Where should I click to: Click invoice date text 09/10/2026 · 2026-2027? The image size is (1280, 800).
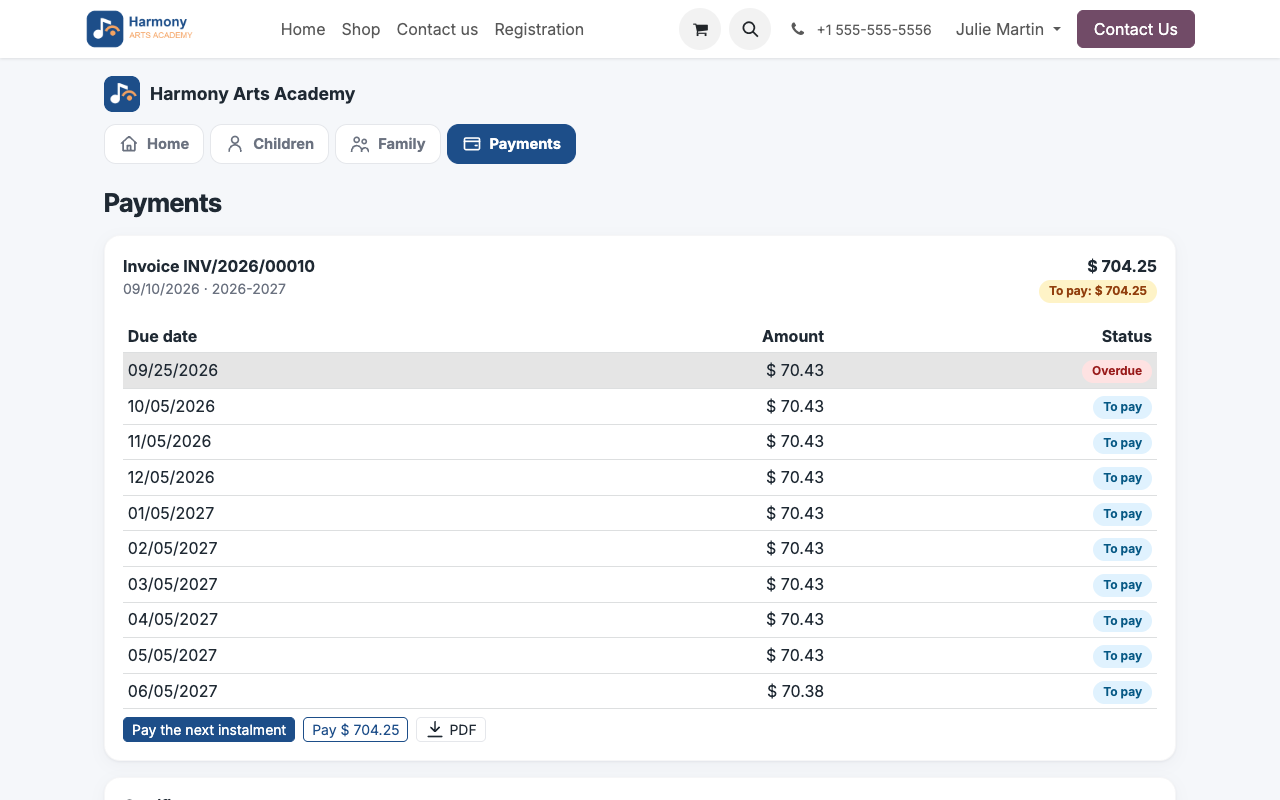point(204,289)
